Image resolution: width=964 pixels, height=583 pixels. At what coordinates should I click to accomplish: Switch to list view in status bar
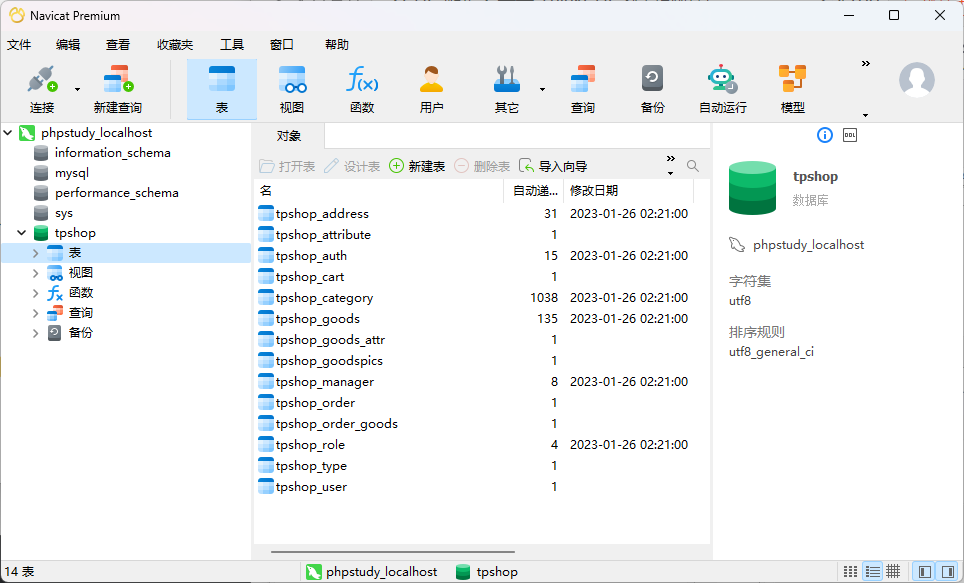850,571
